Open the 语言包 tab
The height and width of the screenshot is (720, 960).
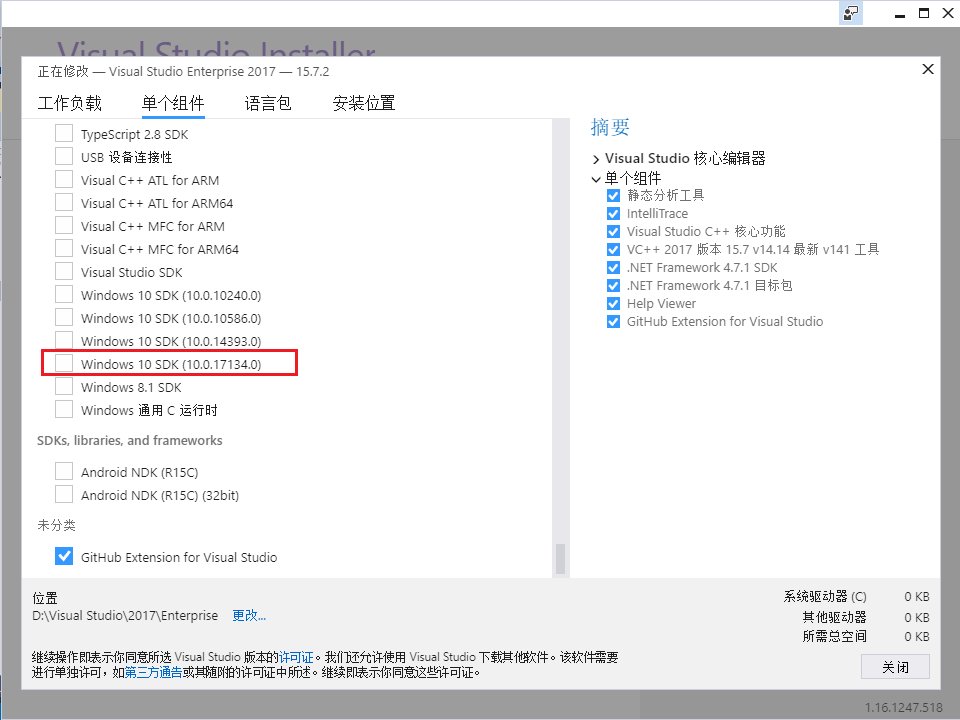coord(267,102)
